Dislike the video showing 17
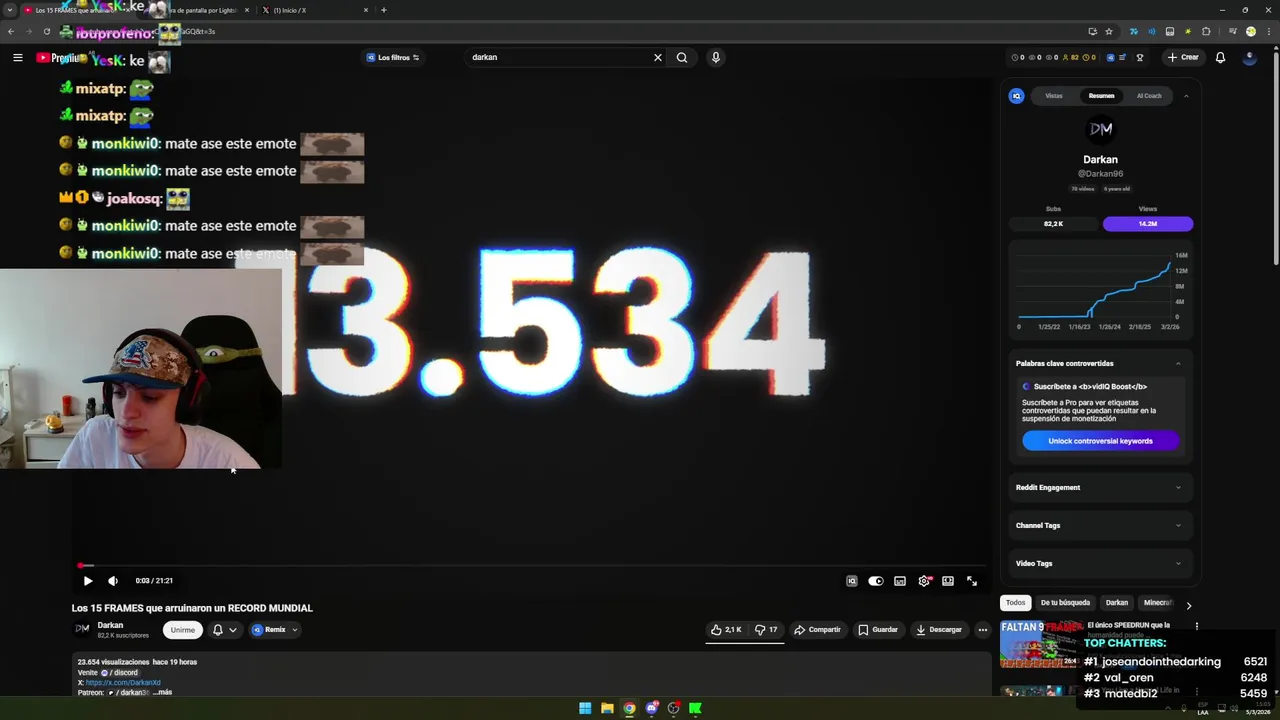This screenshot has width=1280, height=720. click(766, 630)
